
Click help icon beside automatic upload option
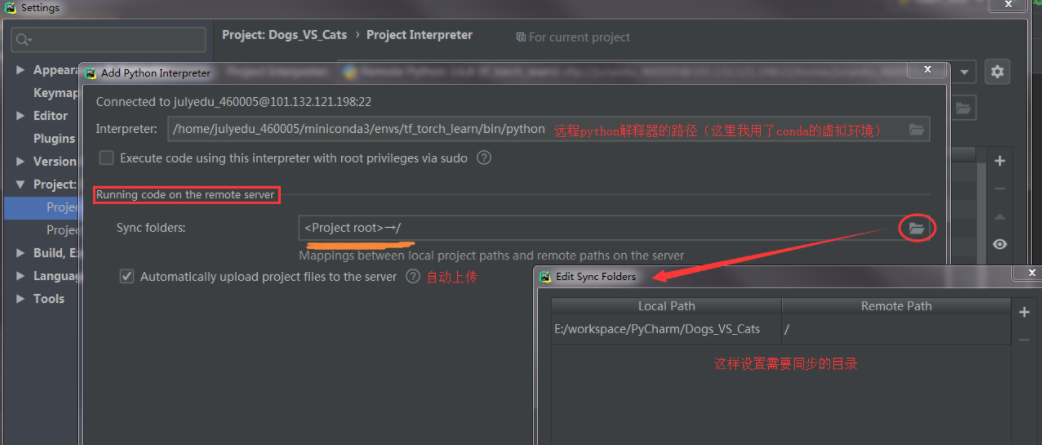[x=412, y=277]
